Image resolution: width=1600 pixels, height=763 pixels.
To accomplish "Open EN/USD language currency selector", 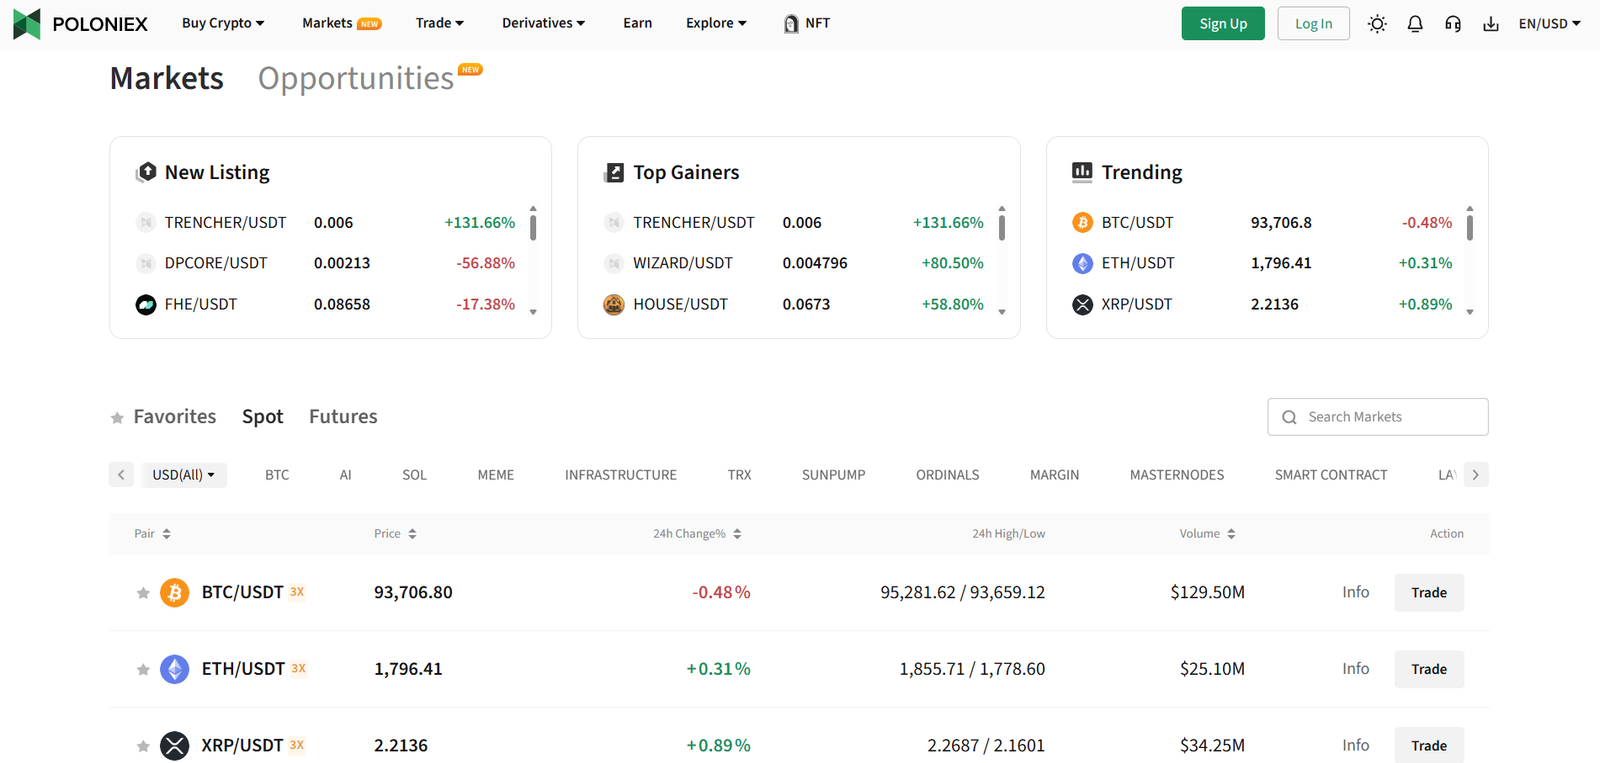I will pyautogui.click(x=1549, y=24).
